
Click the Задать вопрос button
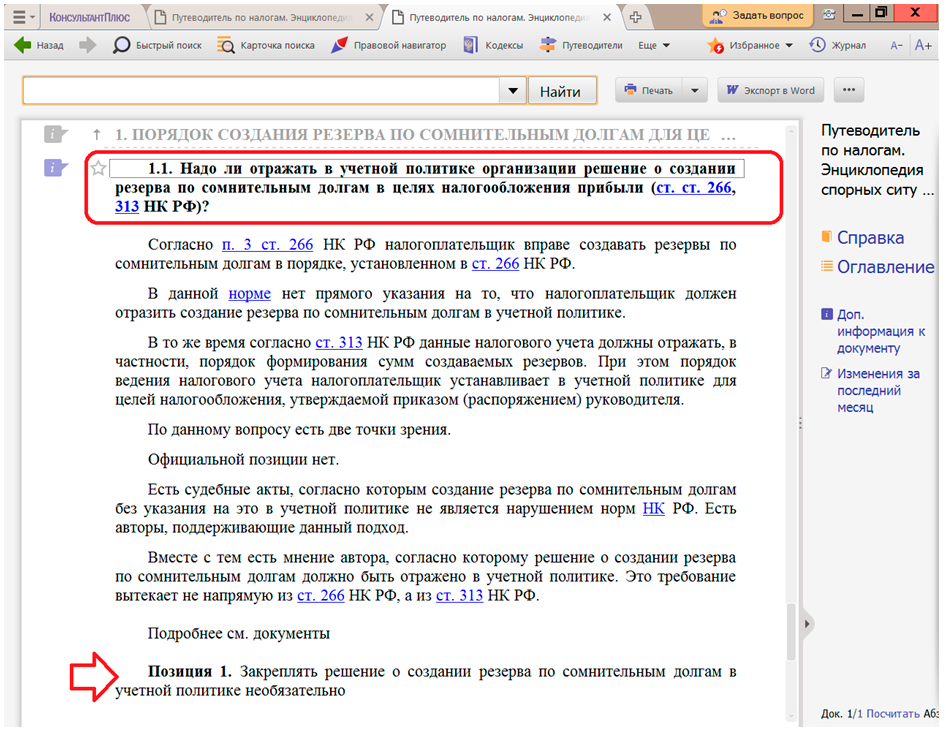pos(758,16)
